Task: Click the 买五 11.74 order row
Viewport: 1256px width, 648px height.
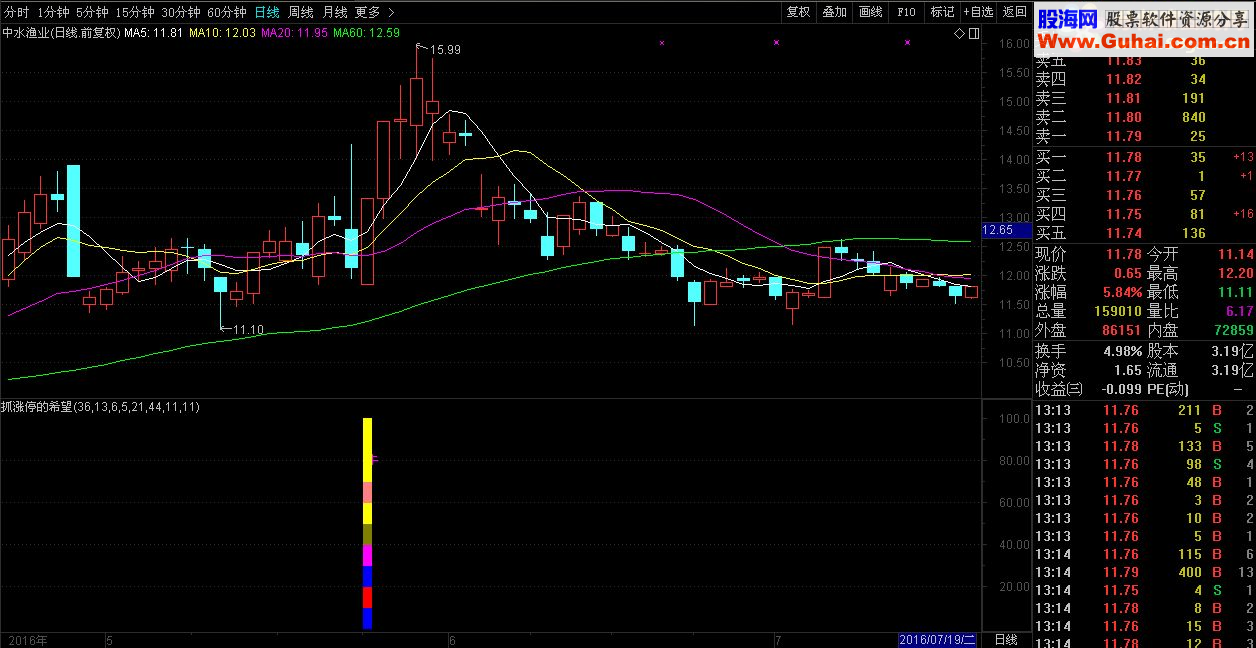Action: click(x=1144, y=234)
